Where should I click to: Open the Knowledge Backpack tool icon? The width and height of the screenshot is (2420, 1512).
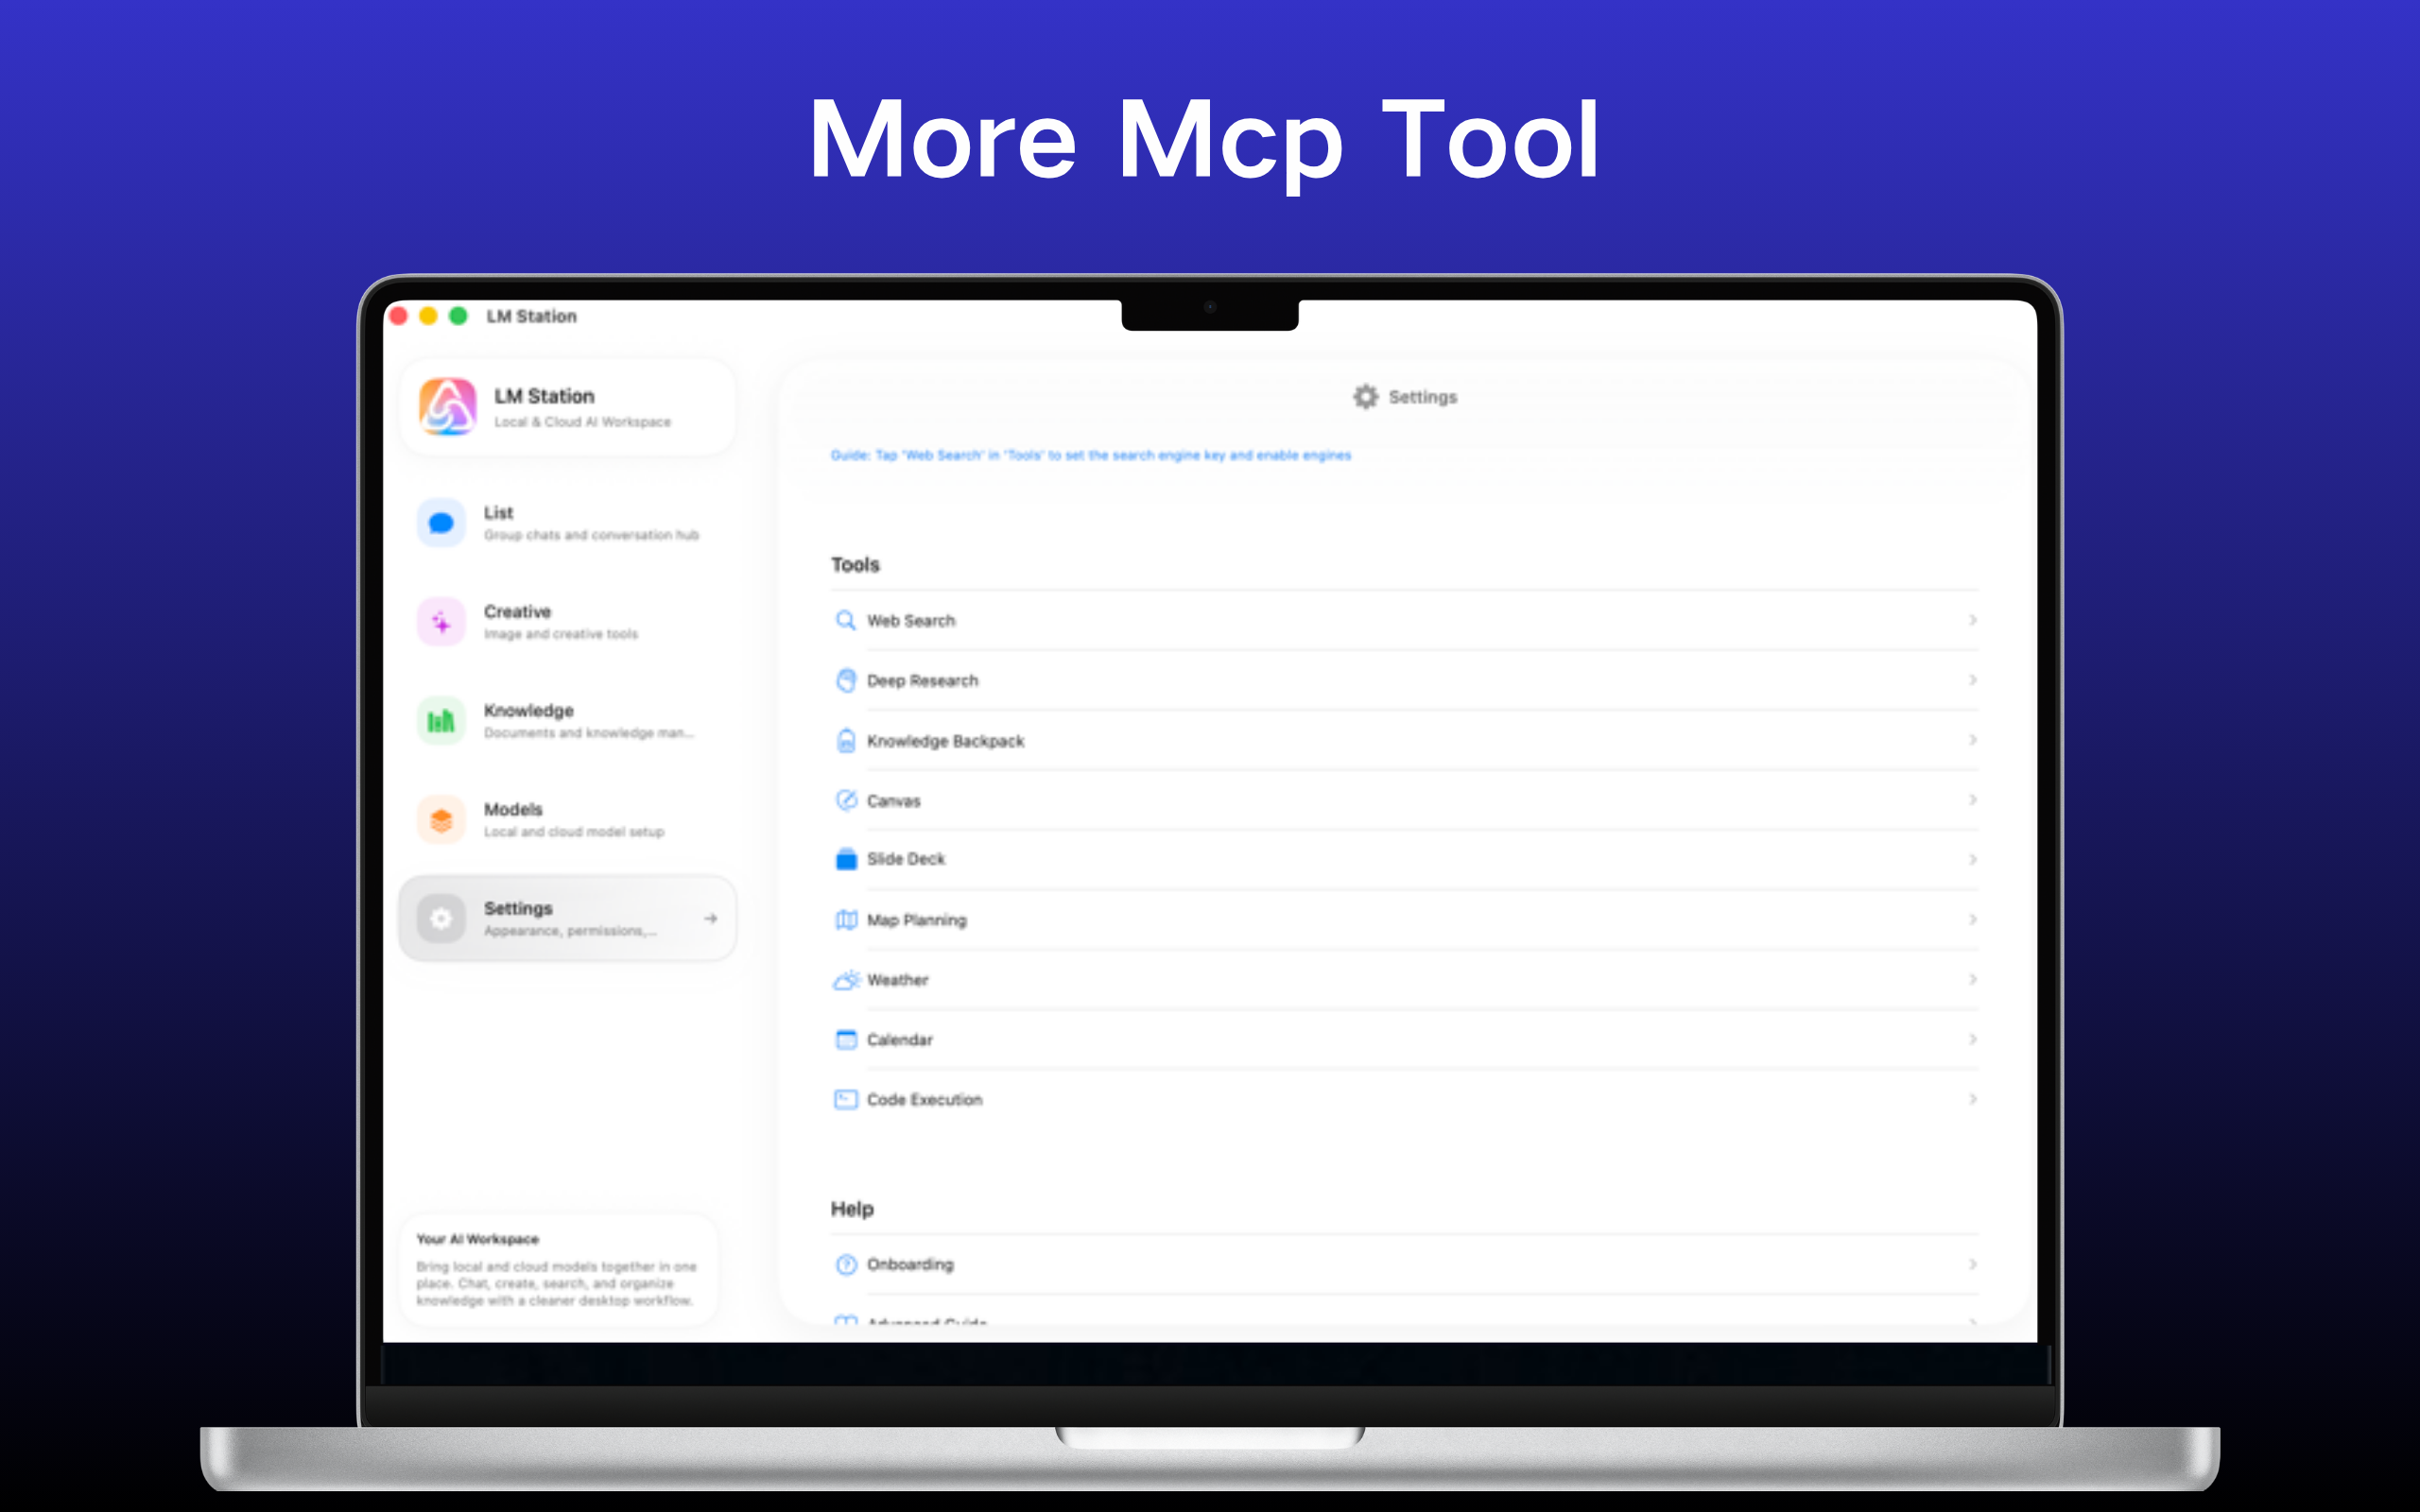coord(845,741)
